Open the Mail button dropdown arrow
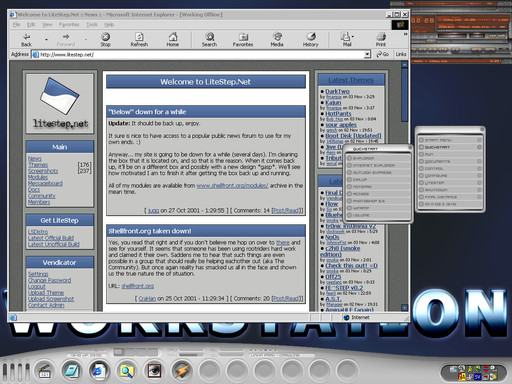512x384 pixels. coord(353,37)
